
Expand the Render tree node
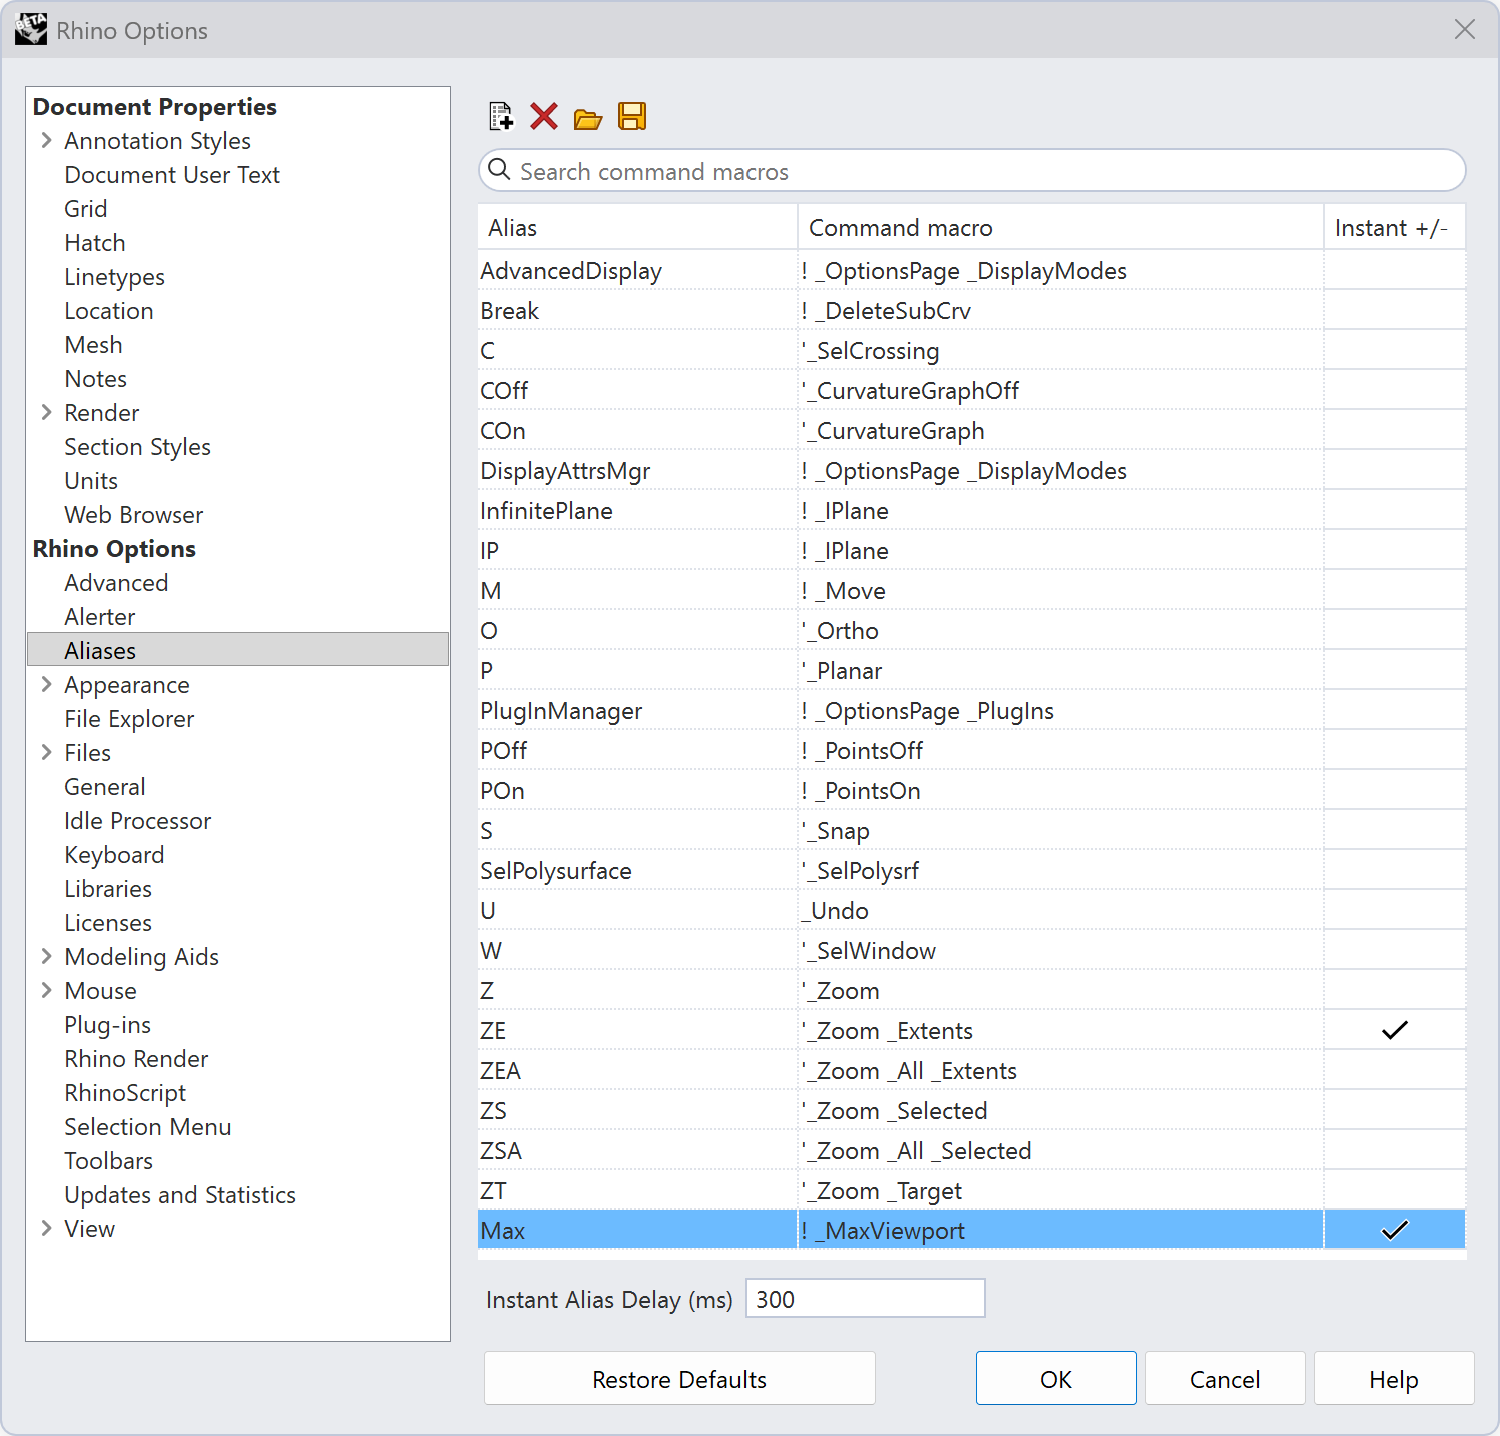tap(46, 413)
